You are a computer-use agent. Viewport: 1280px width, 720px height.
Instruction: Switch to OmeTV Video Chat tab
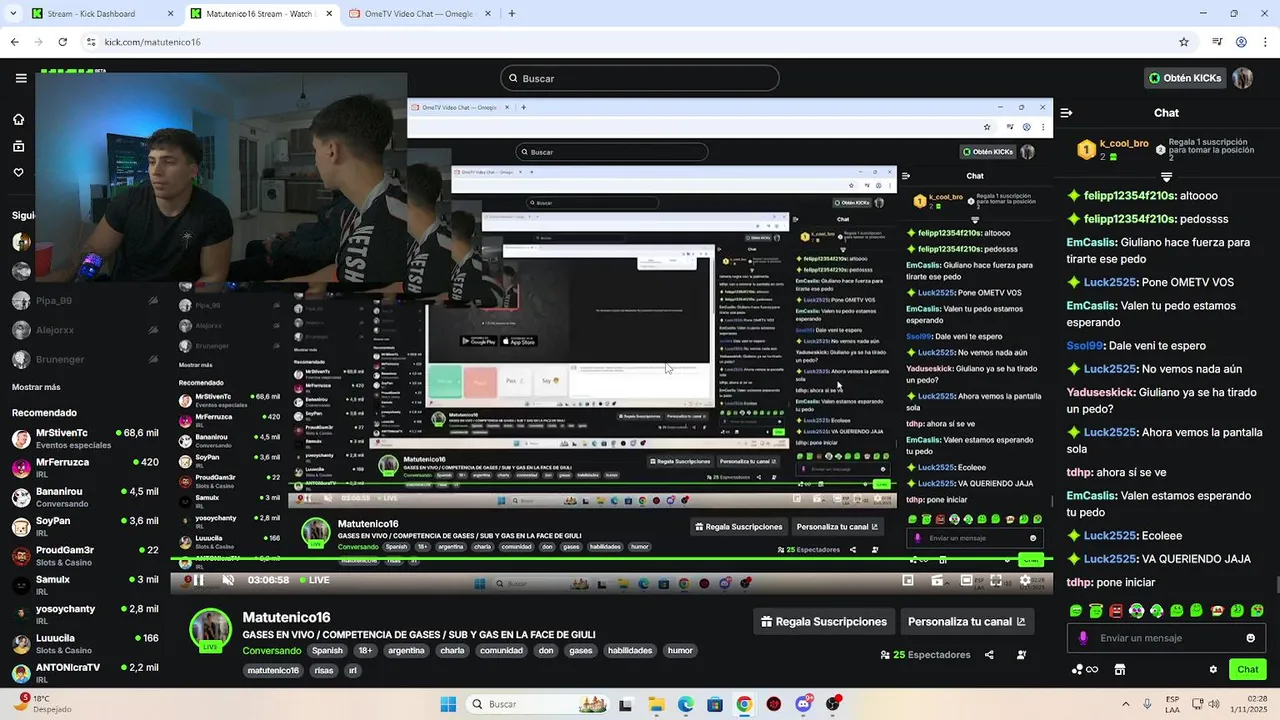[x=418, y=14]
